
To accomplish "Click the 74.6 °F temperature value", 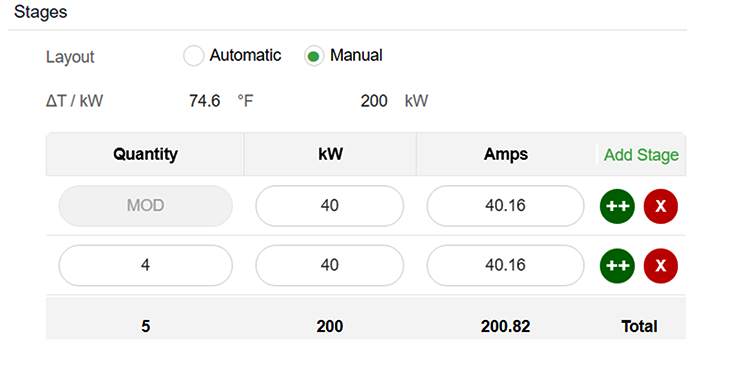I will [x=221, y=101].
